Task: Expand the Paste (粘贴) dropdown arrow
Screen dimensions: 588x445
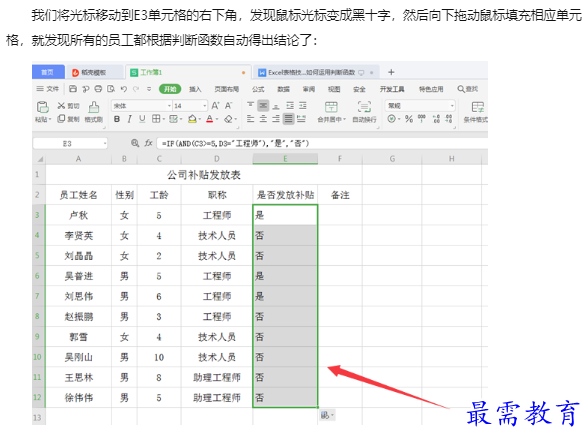Action: [50, 120]
